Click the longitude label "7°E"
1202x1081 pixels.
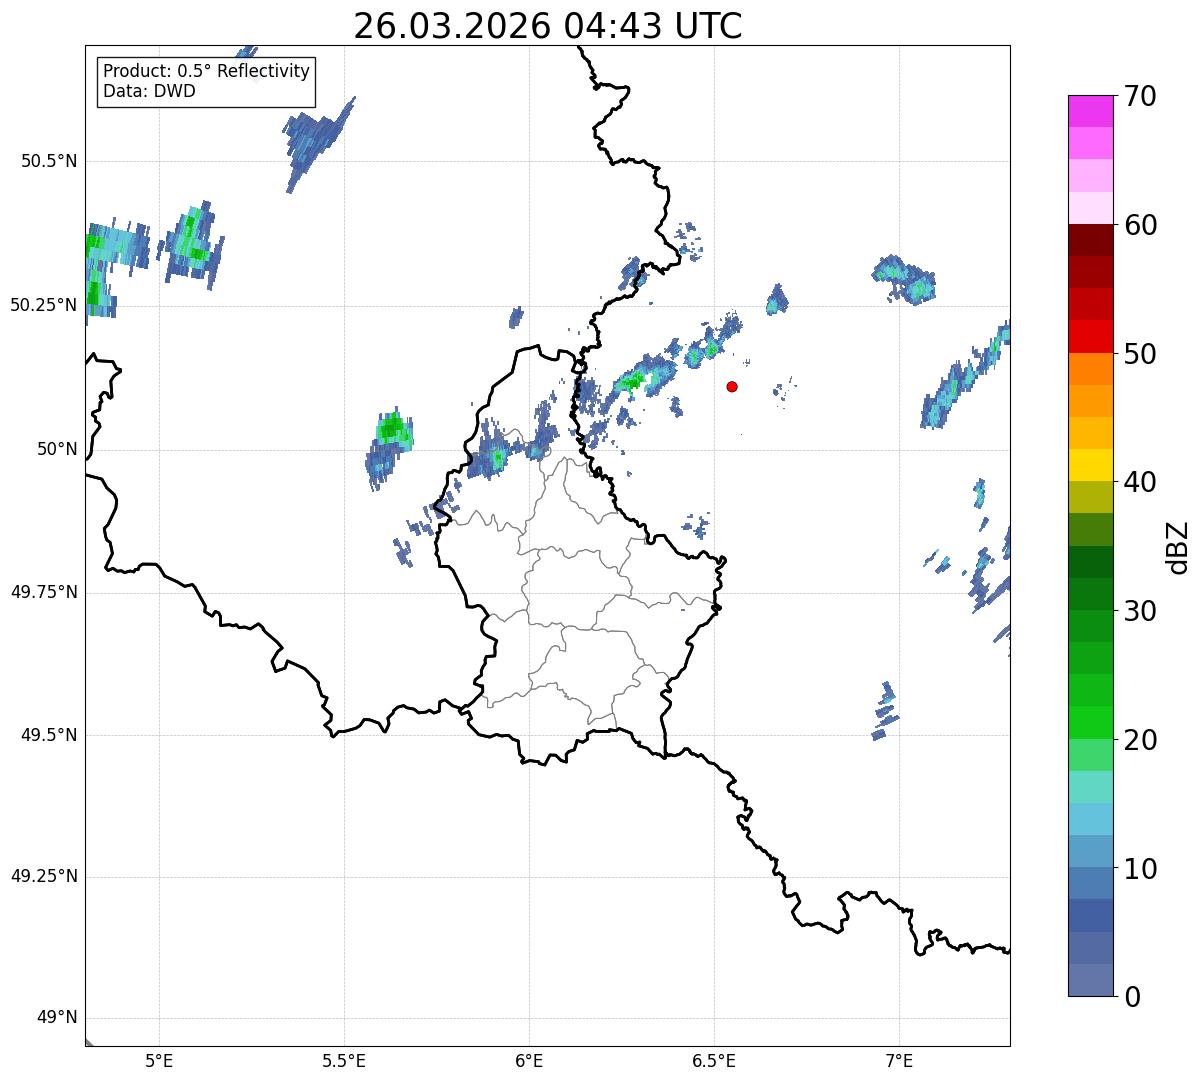[899, 1060]
